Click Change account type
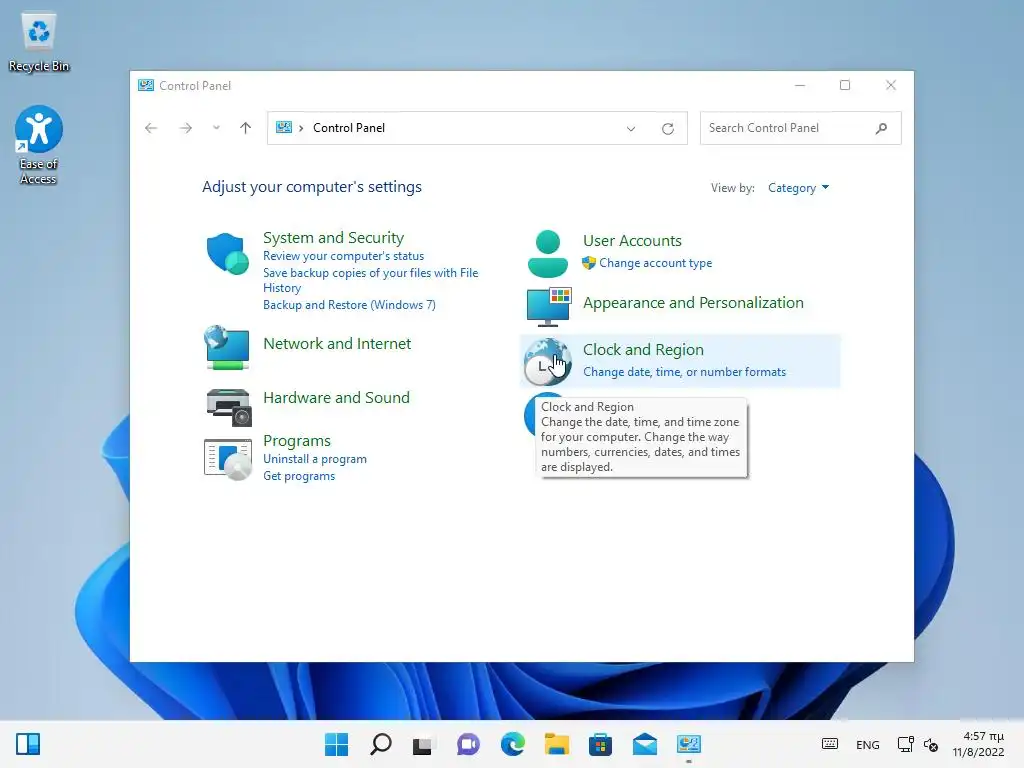1024x768 pixels. pyautogui.click(x=656, y=263)
